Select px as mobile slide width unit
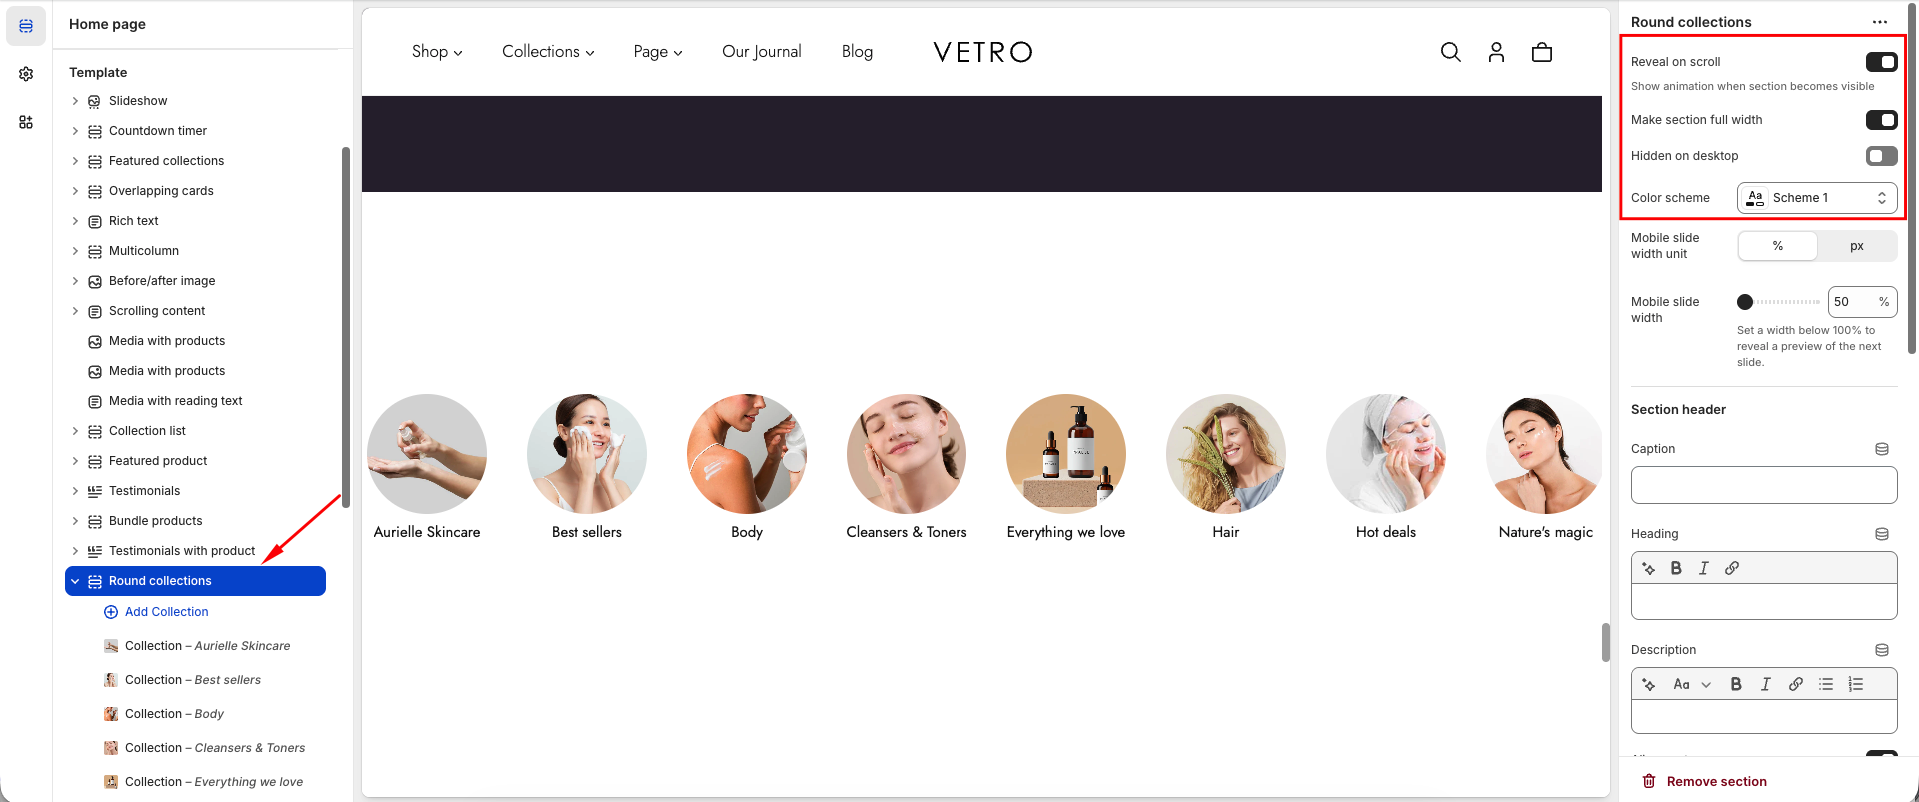1919x802 pixels. tap(1857, 246)
